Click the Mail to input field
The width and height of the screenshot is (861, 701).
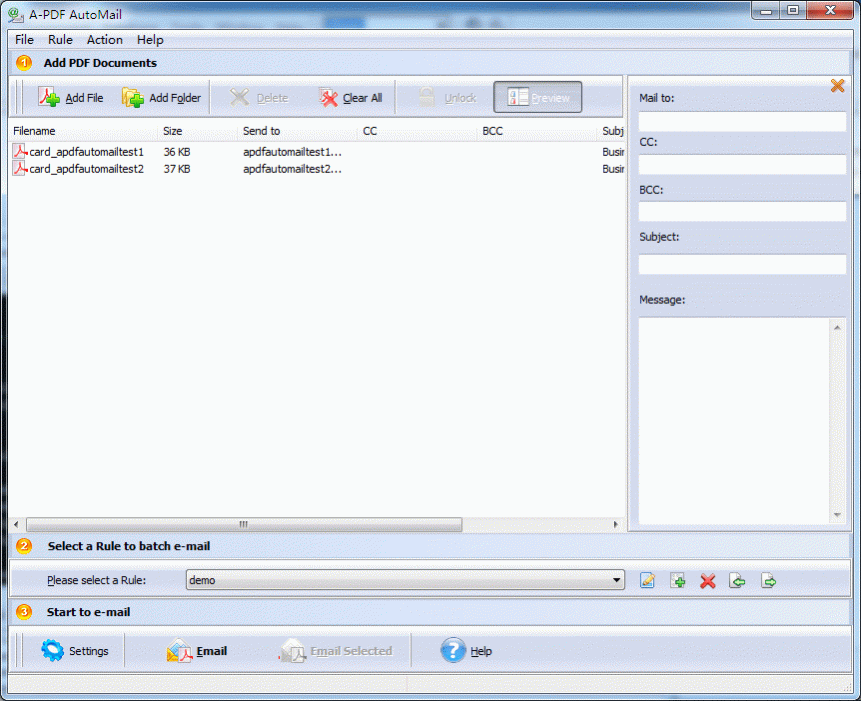pyautogui.click(x=742, y=121)
